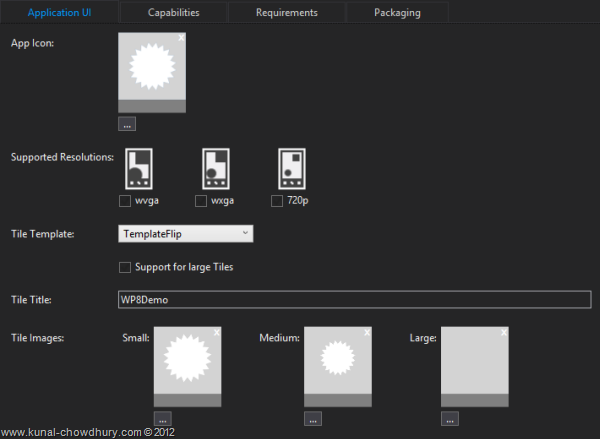Open the Packaging tab
The height and width of the screenshot is (439, 600).
point(397,12)
